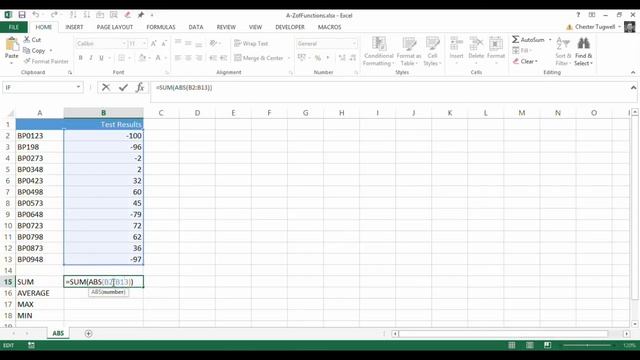
Task: Open Sort & Filter menu
Action: coord(563,51)
